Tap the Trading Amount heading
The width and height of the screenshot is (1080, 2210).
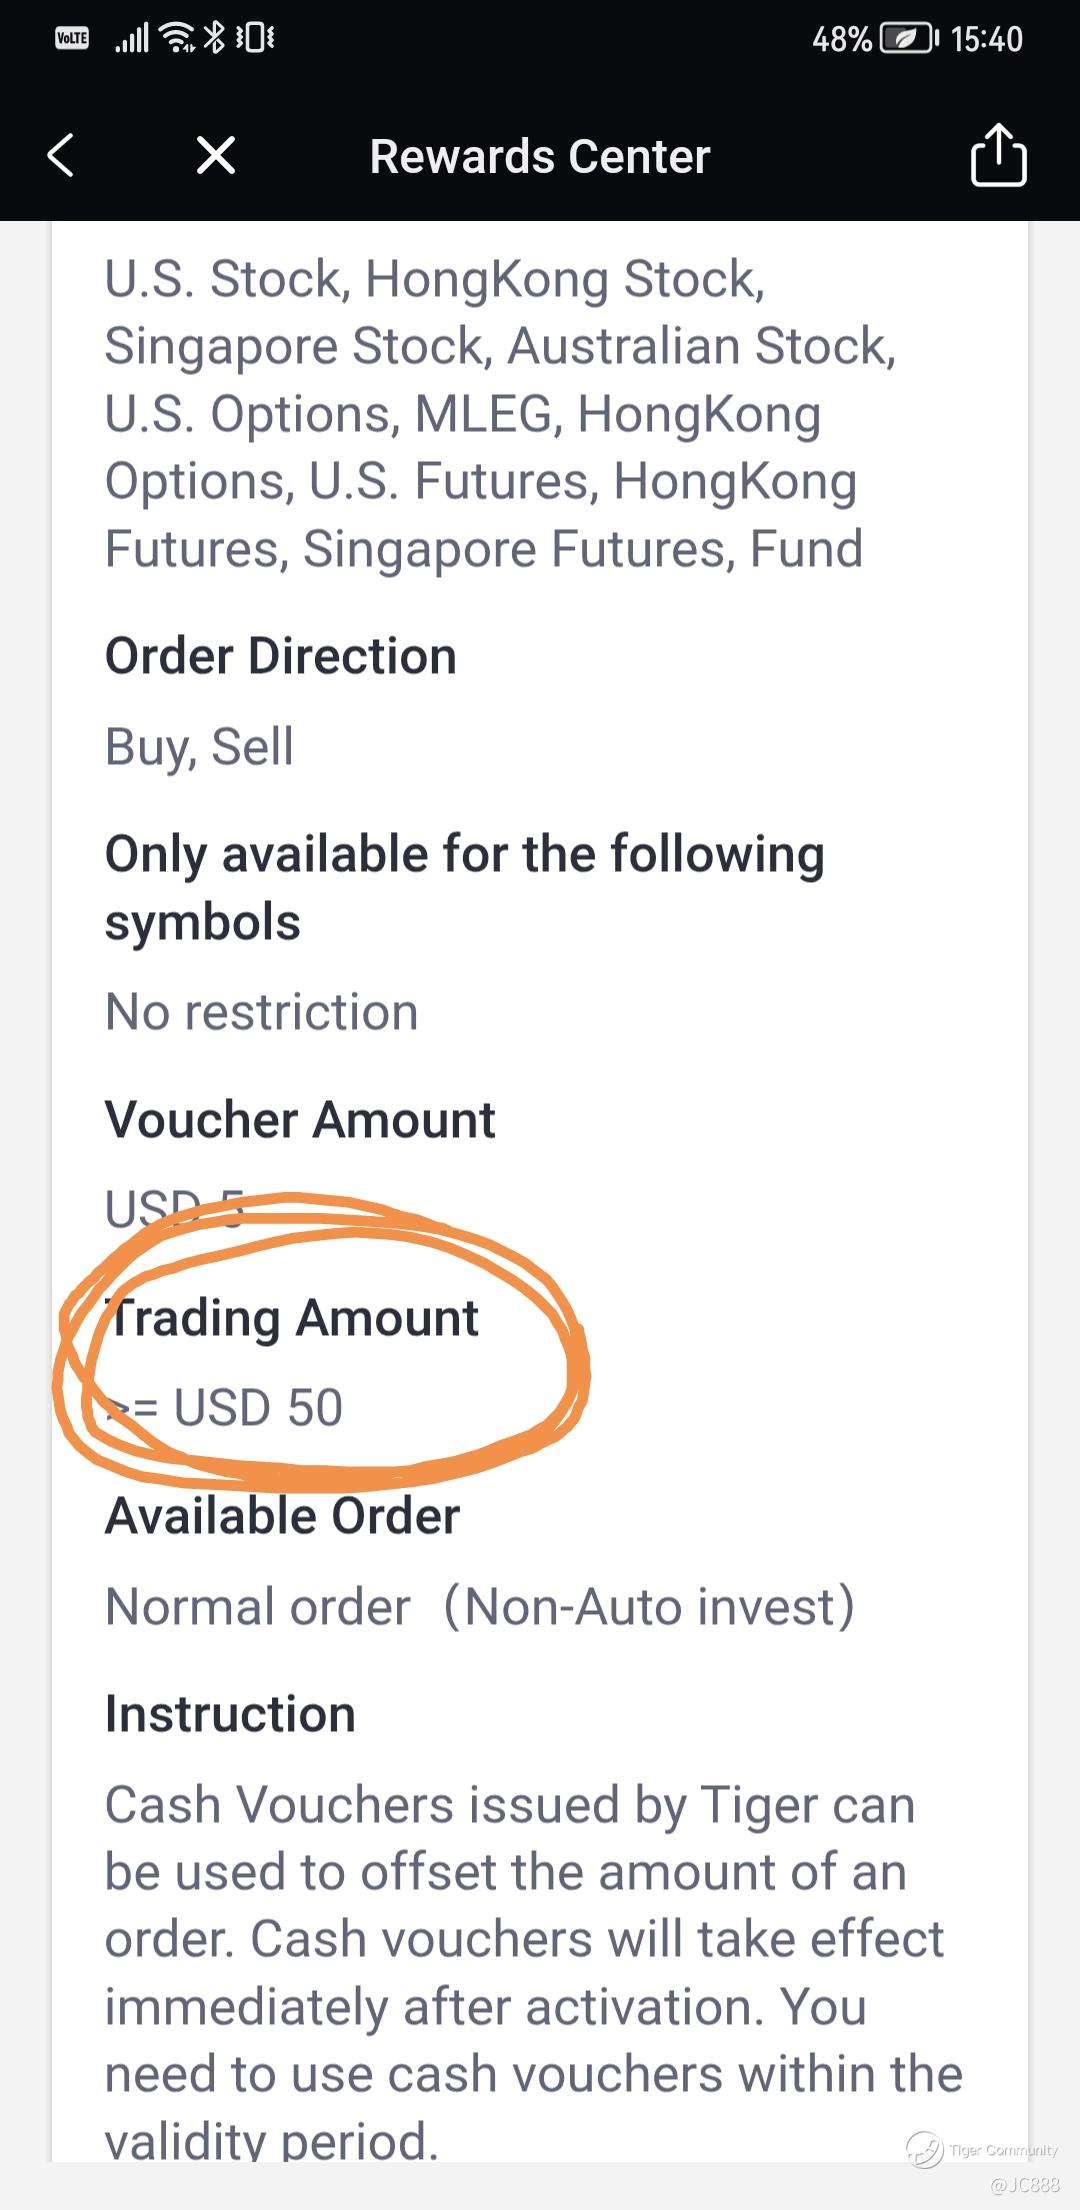coord(292,1318)
